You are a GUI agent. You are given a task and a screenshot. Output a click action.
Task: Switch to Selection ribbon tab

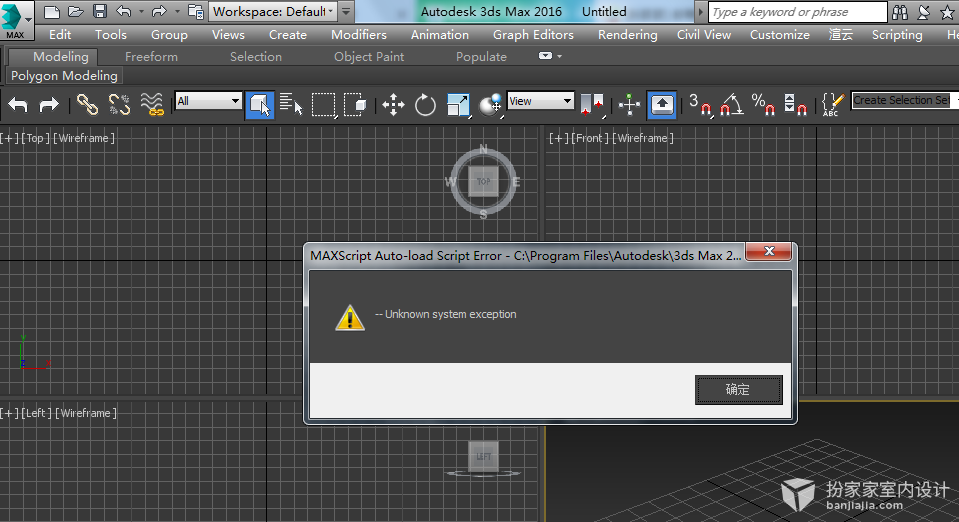coord(256,57)
